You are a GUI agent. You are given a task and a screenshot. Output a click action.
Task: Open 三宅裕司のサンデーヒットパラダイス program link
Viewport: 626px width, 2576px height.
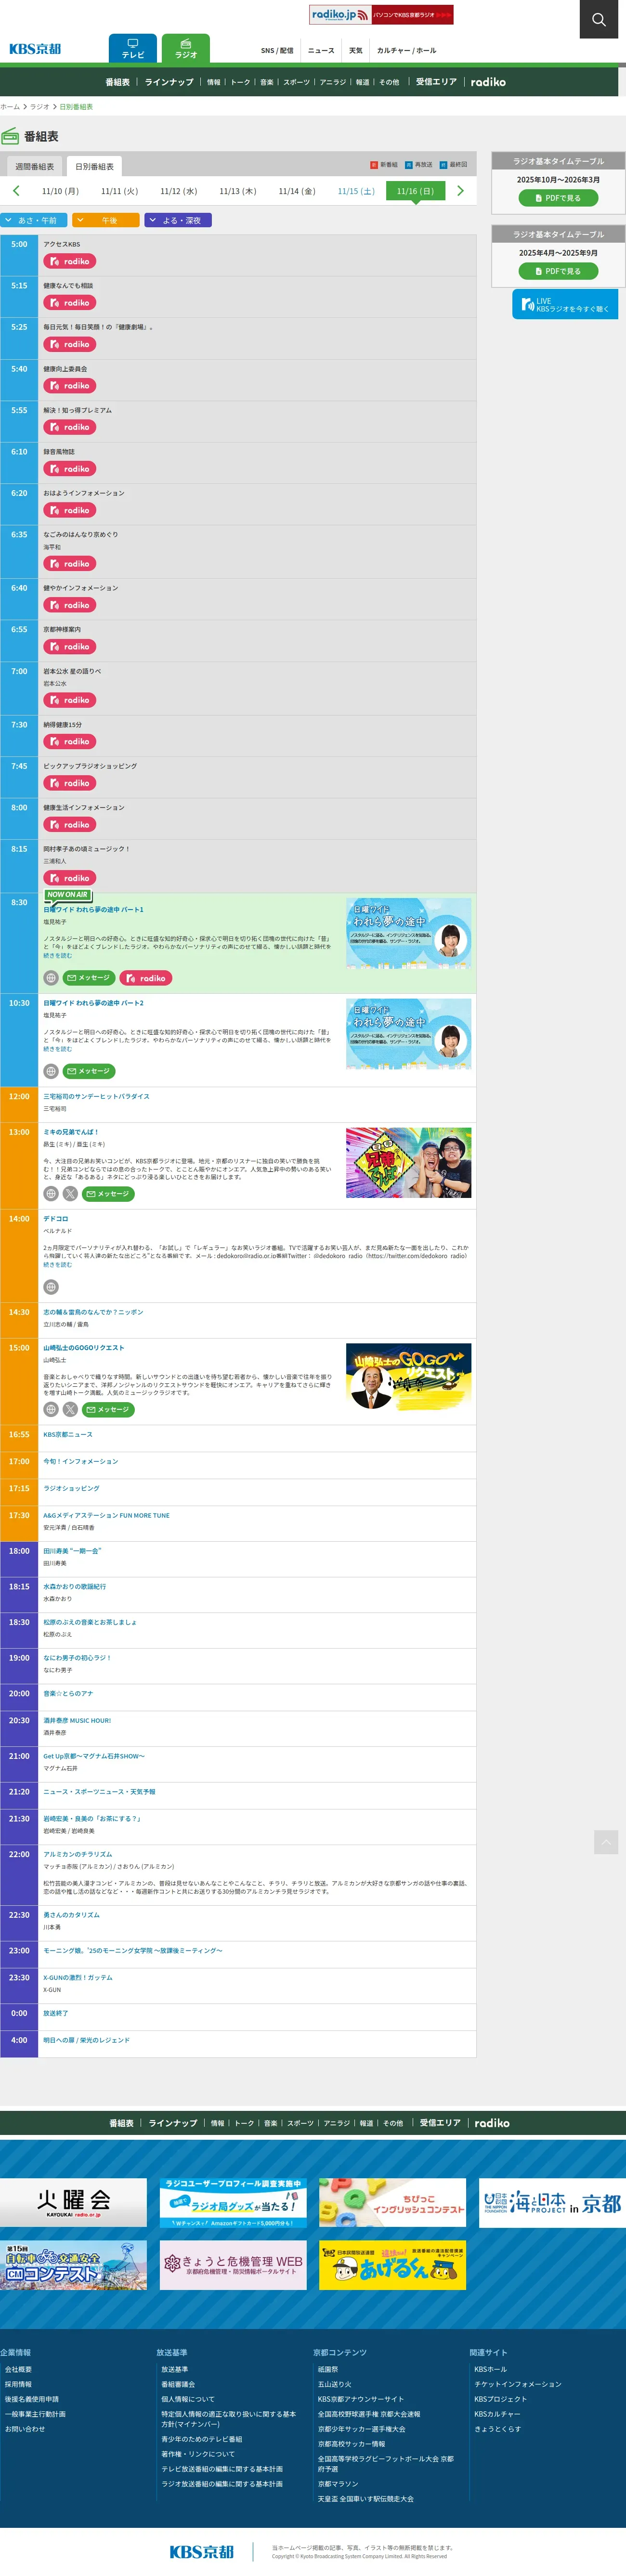96,1096
